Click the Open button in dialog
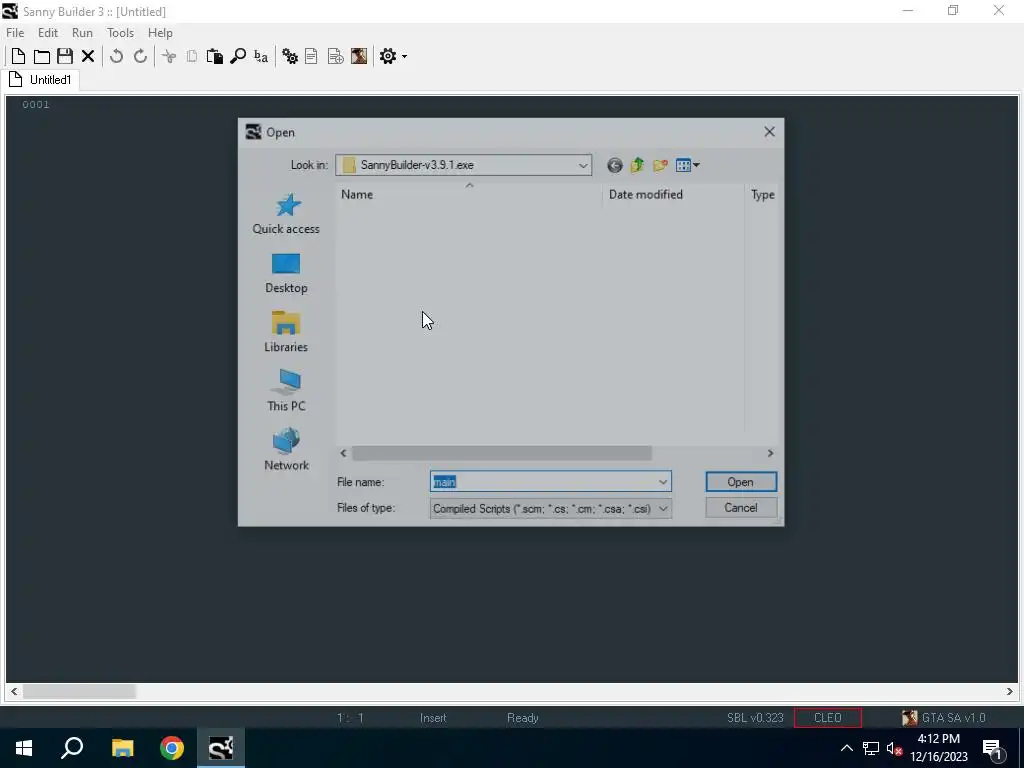Screen dimensions: 1024x768 click(x=741, y=482)
